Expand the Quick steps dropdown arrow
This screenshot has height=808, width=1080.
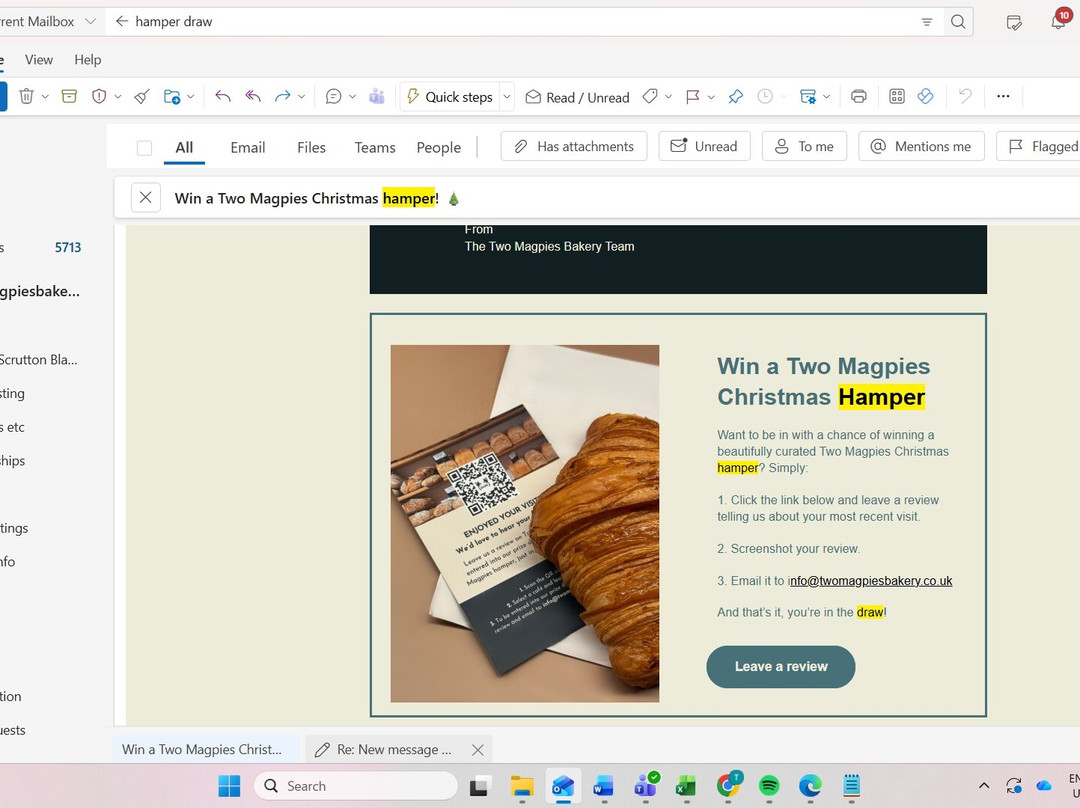[x=507, y=97]
